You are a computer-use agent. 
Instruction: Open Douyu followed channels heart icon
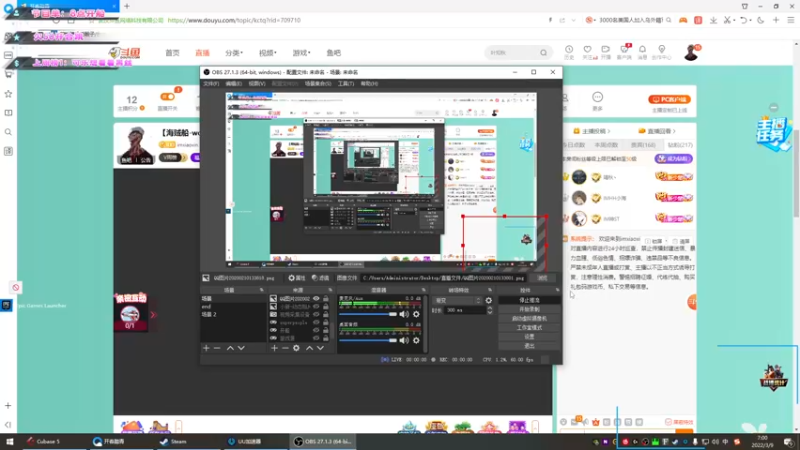[588, 50]
